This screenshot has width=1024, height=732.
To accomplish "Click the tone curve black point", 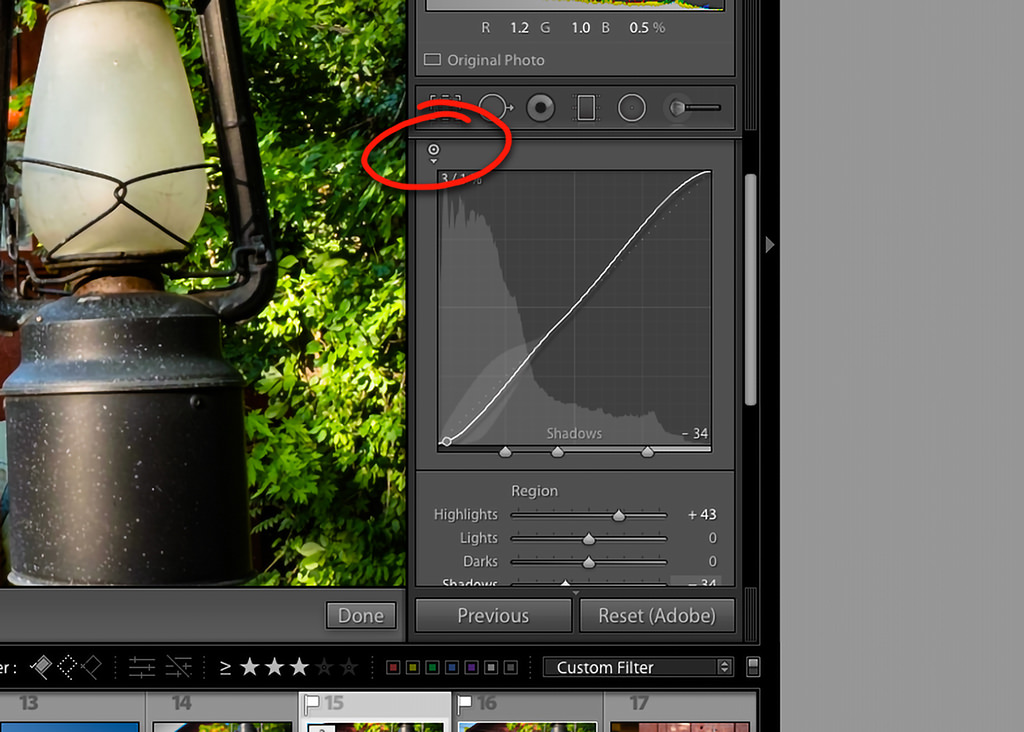I will (x=447, y=441).
